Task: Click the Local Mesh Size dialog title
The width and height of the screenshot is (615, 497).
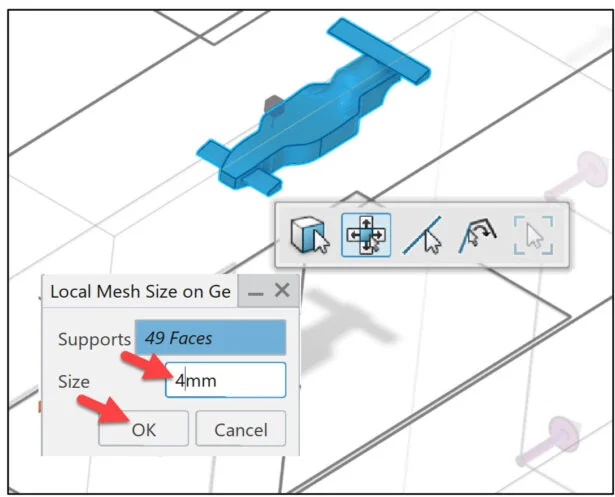Action: (140, 291)
